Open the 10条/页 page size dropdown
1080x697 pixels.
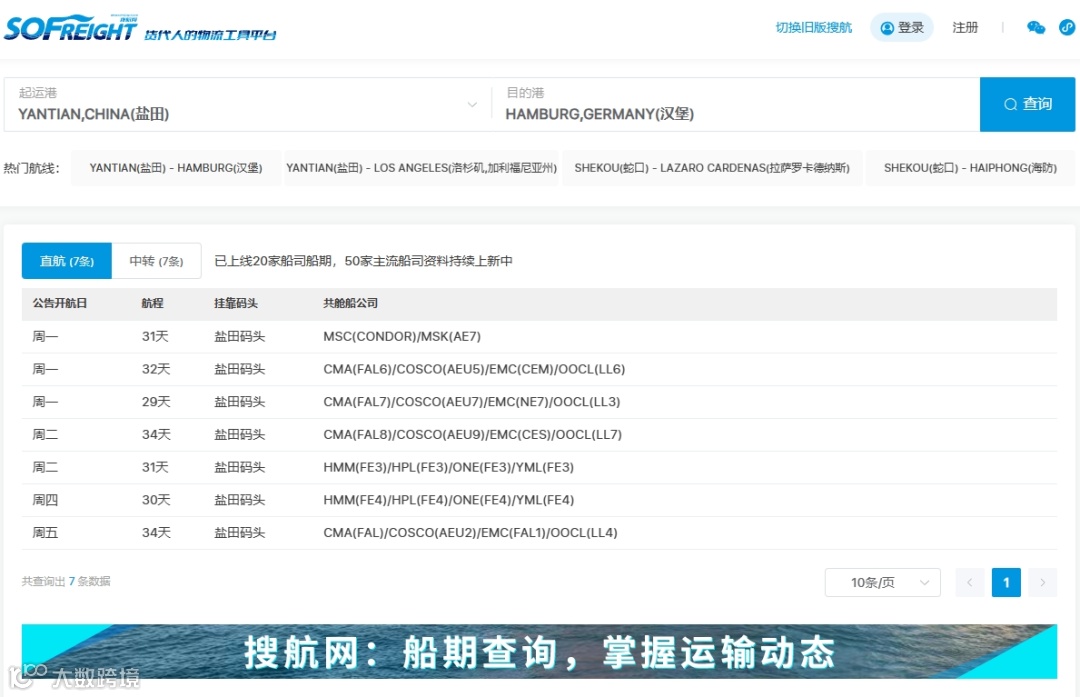point(882,582)
